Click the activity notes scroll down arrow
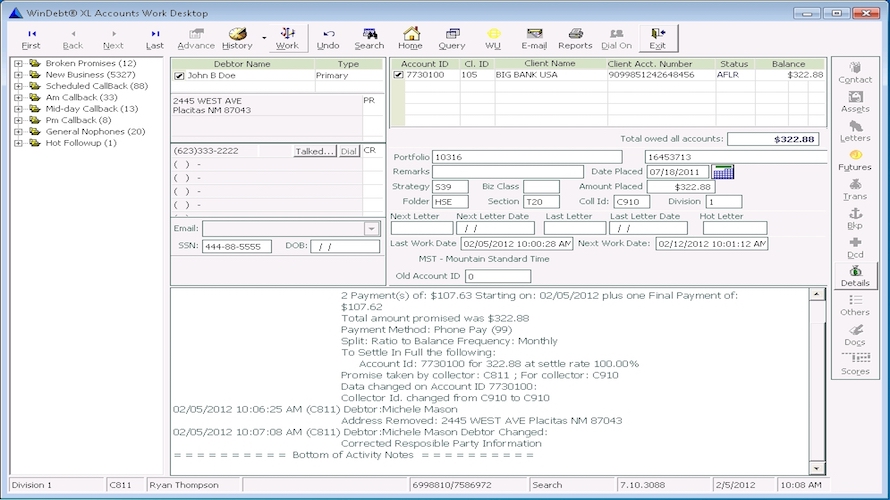 coord(816,468)
